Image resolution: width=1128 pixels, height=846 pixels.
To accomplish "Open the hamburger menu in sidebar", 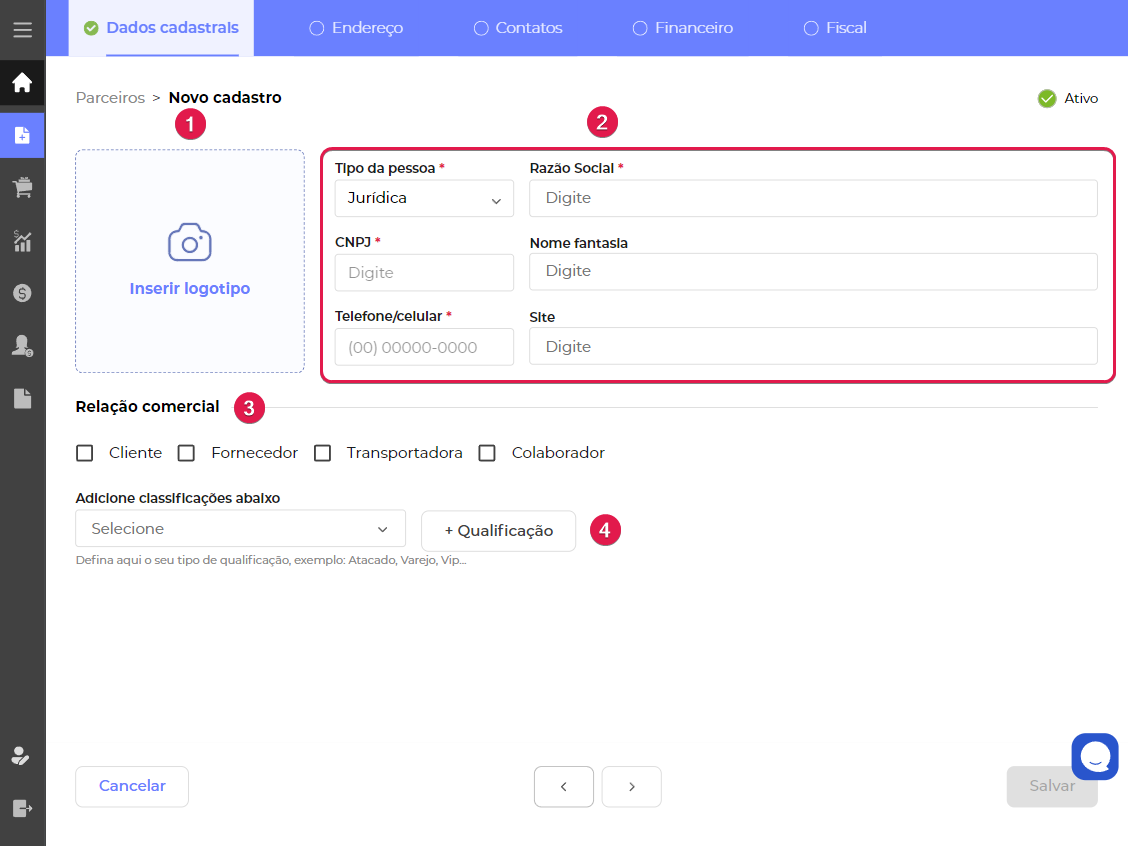I will [22, 29].
